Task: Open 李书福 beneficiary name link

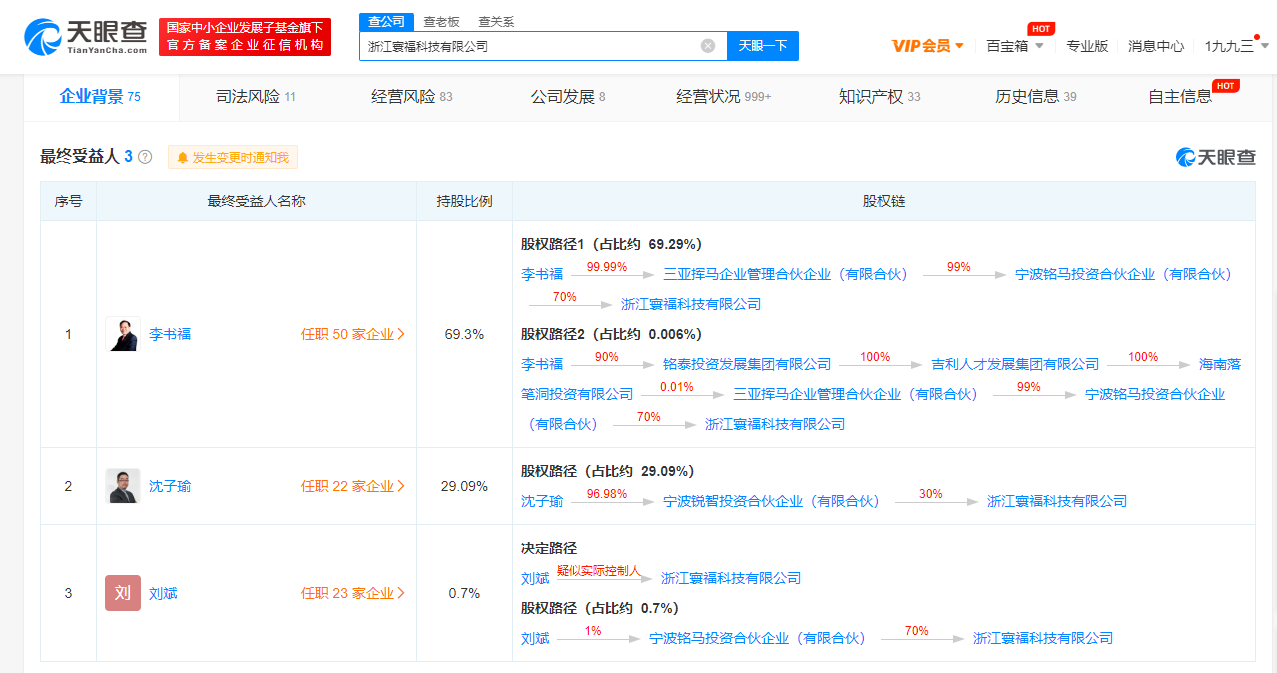Action: coord(170,334)
